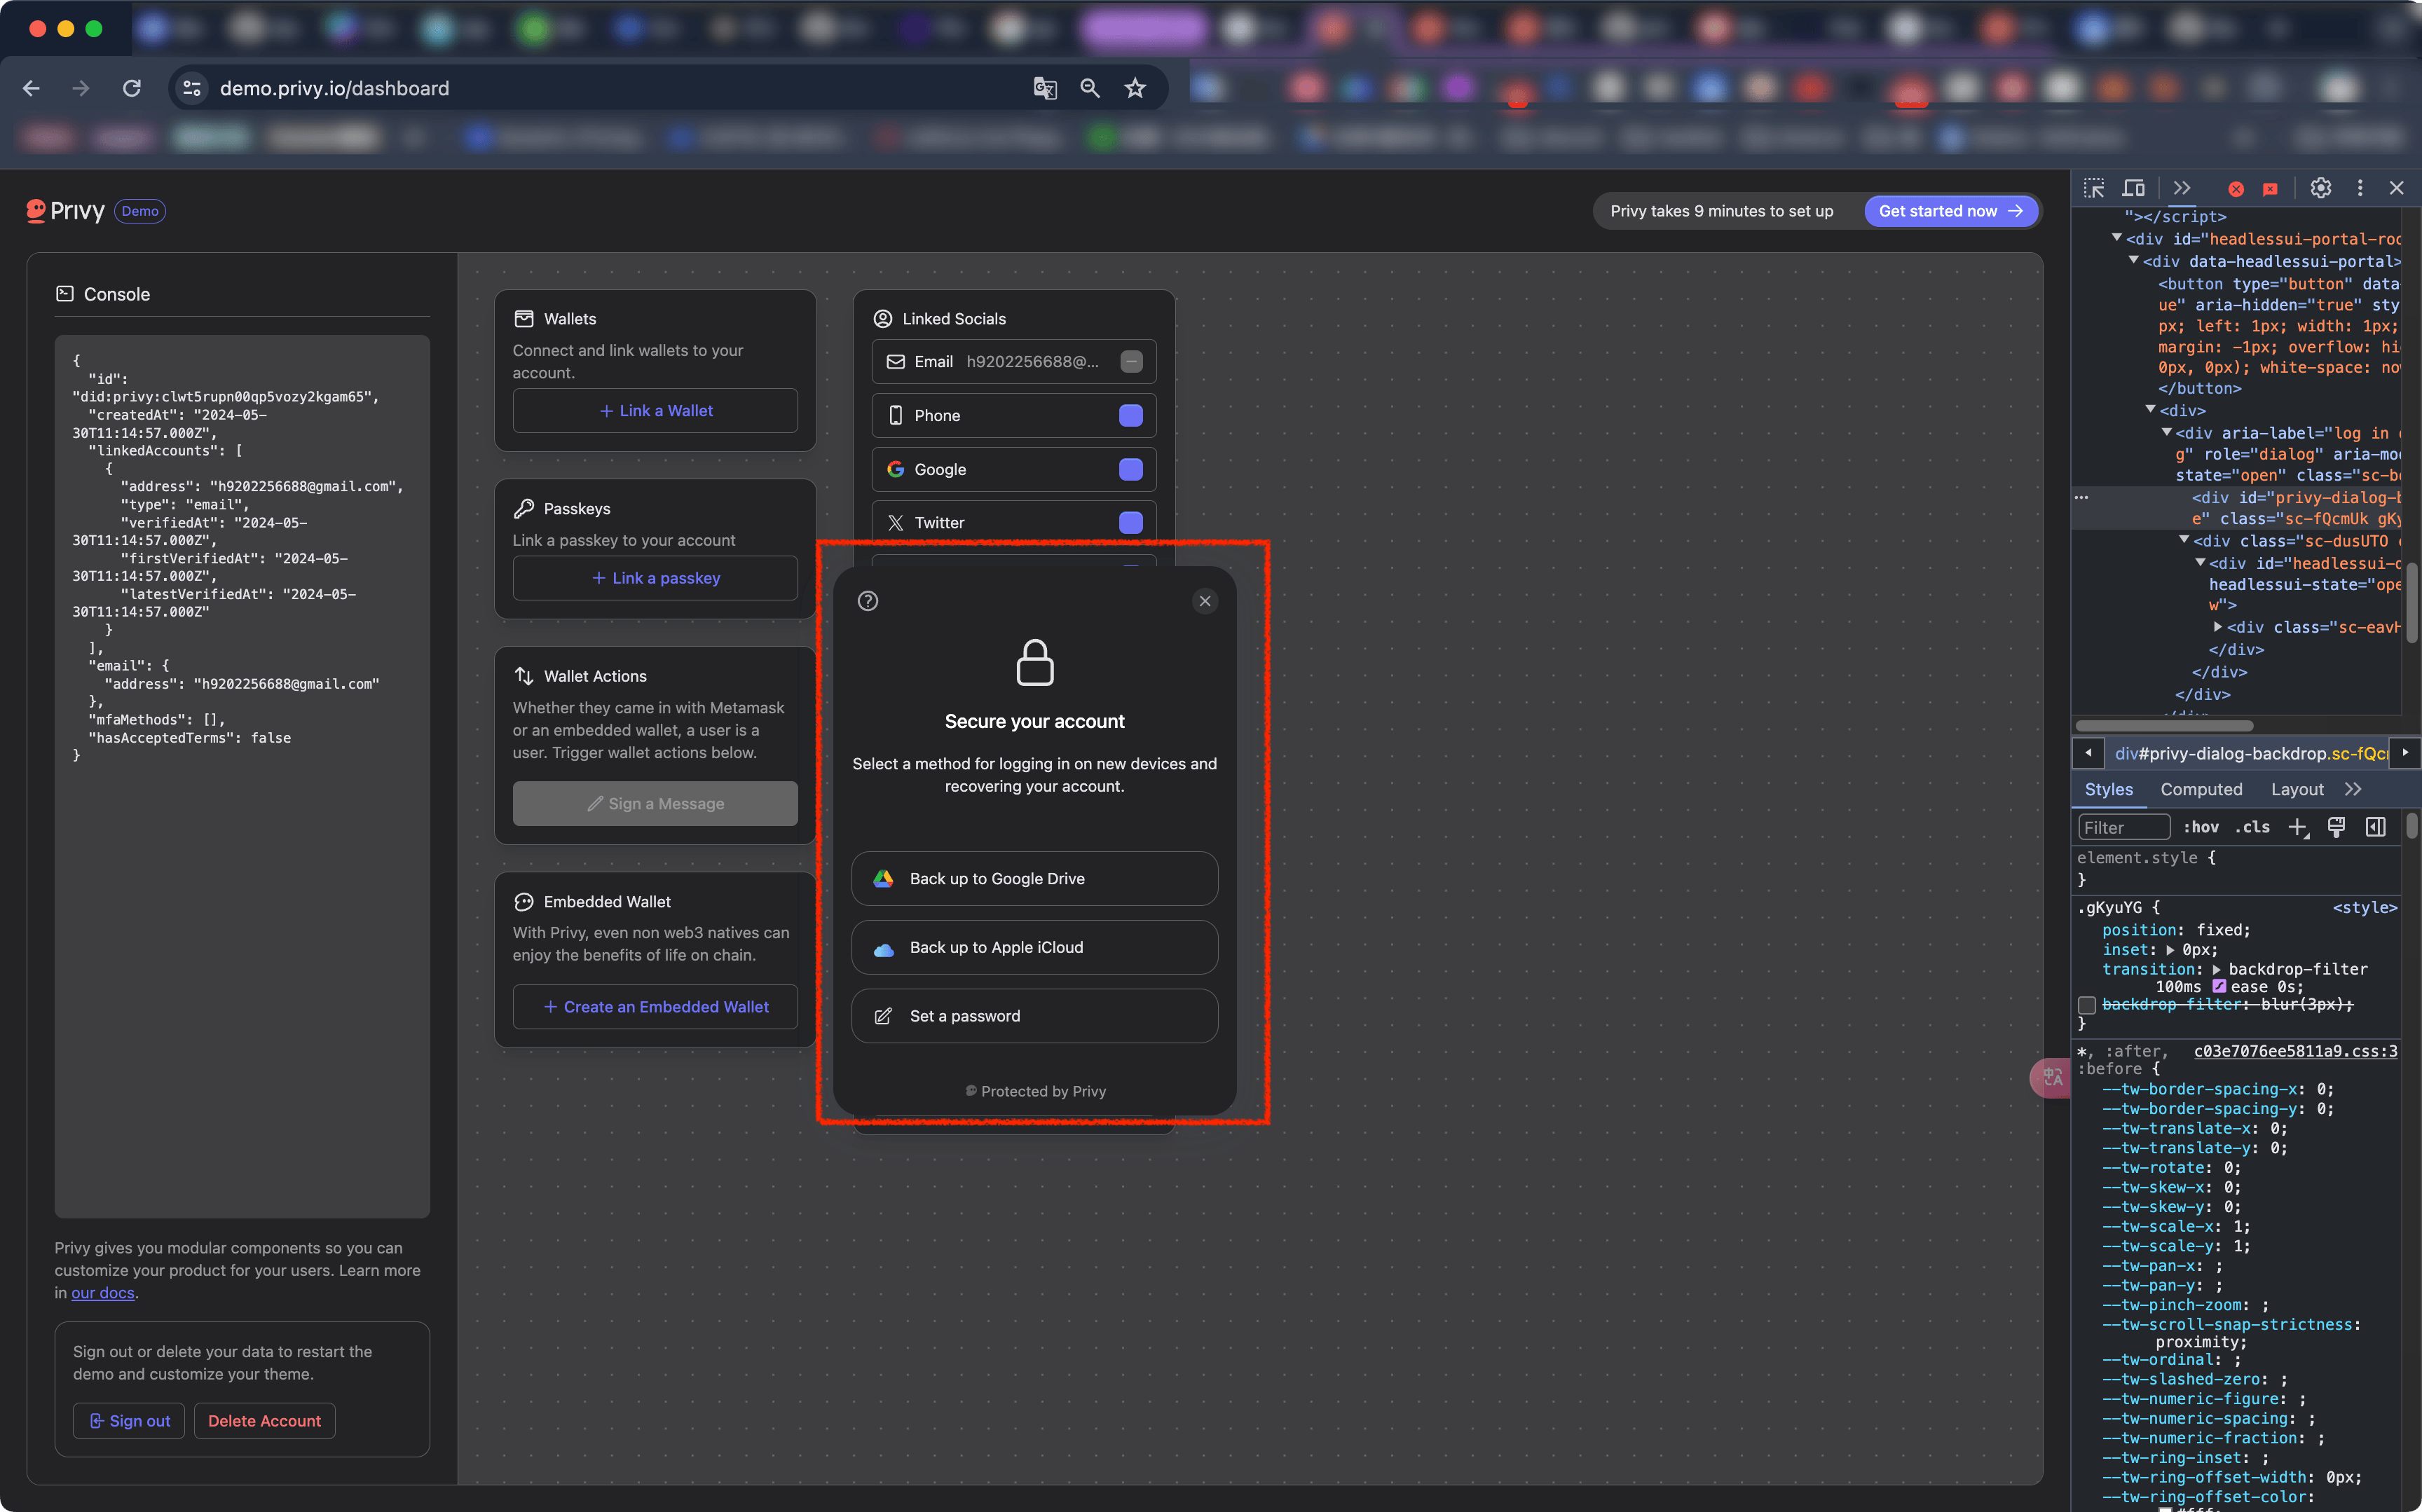Image resolution: width=2422 pixels, height=1512 pixels.
Task: Enable the backdrop-filter blur checkbox
Action: pos(2086,1005)
